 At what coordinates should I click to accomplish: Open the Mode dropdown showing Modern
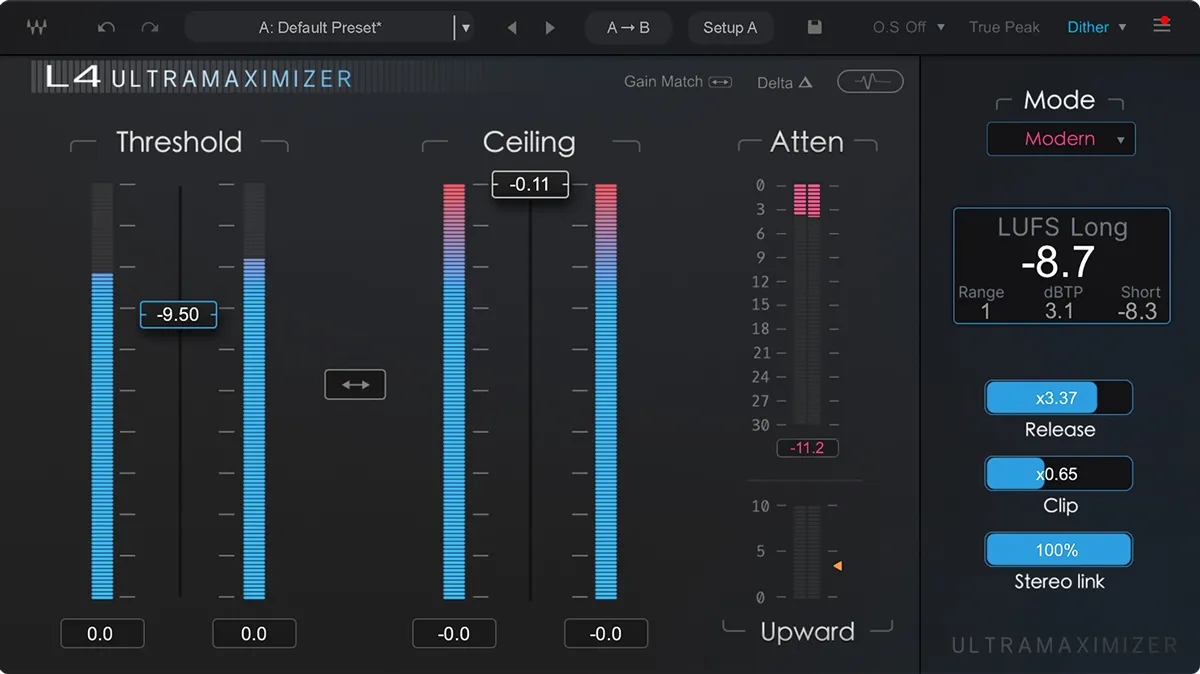1061,139
